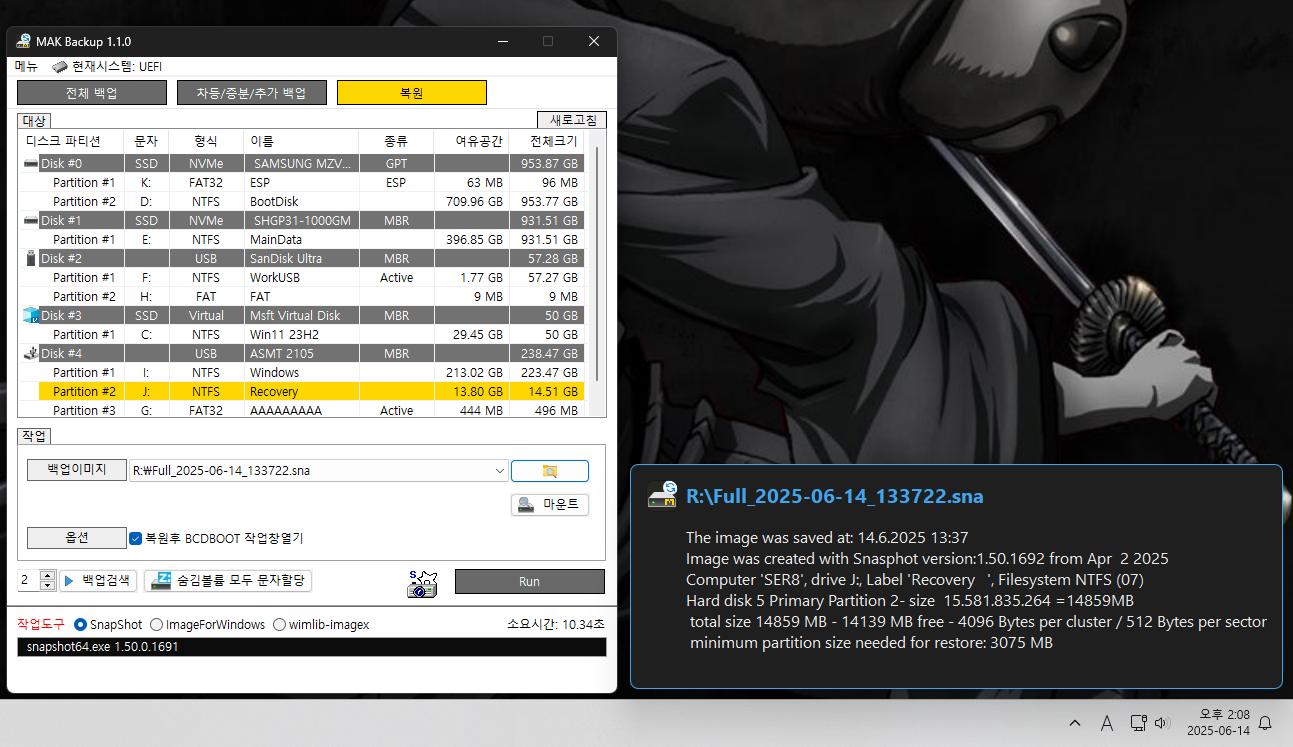Show hidden tray icons chevron
The height and width of the screenshot is (747, 1293).
1075,723
